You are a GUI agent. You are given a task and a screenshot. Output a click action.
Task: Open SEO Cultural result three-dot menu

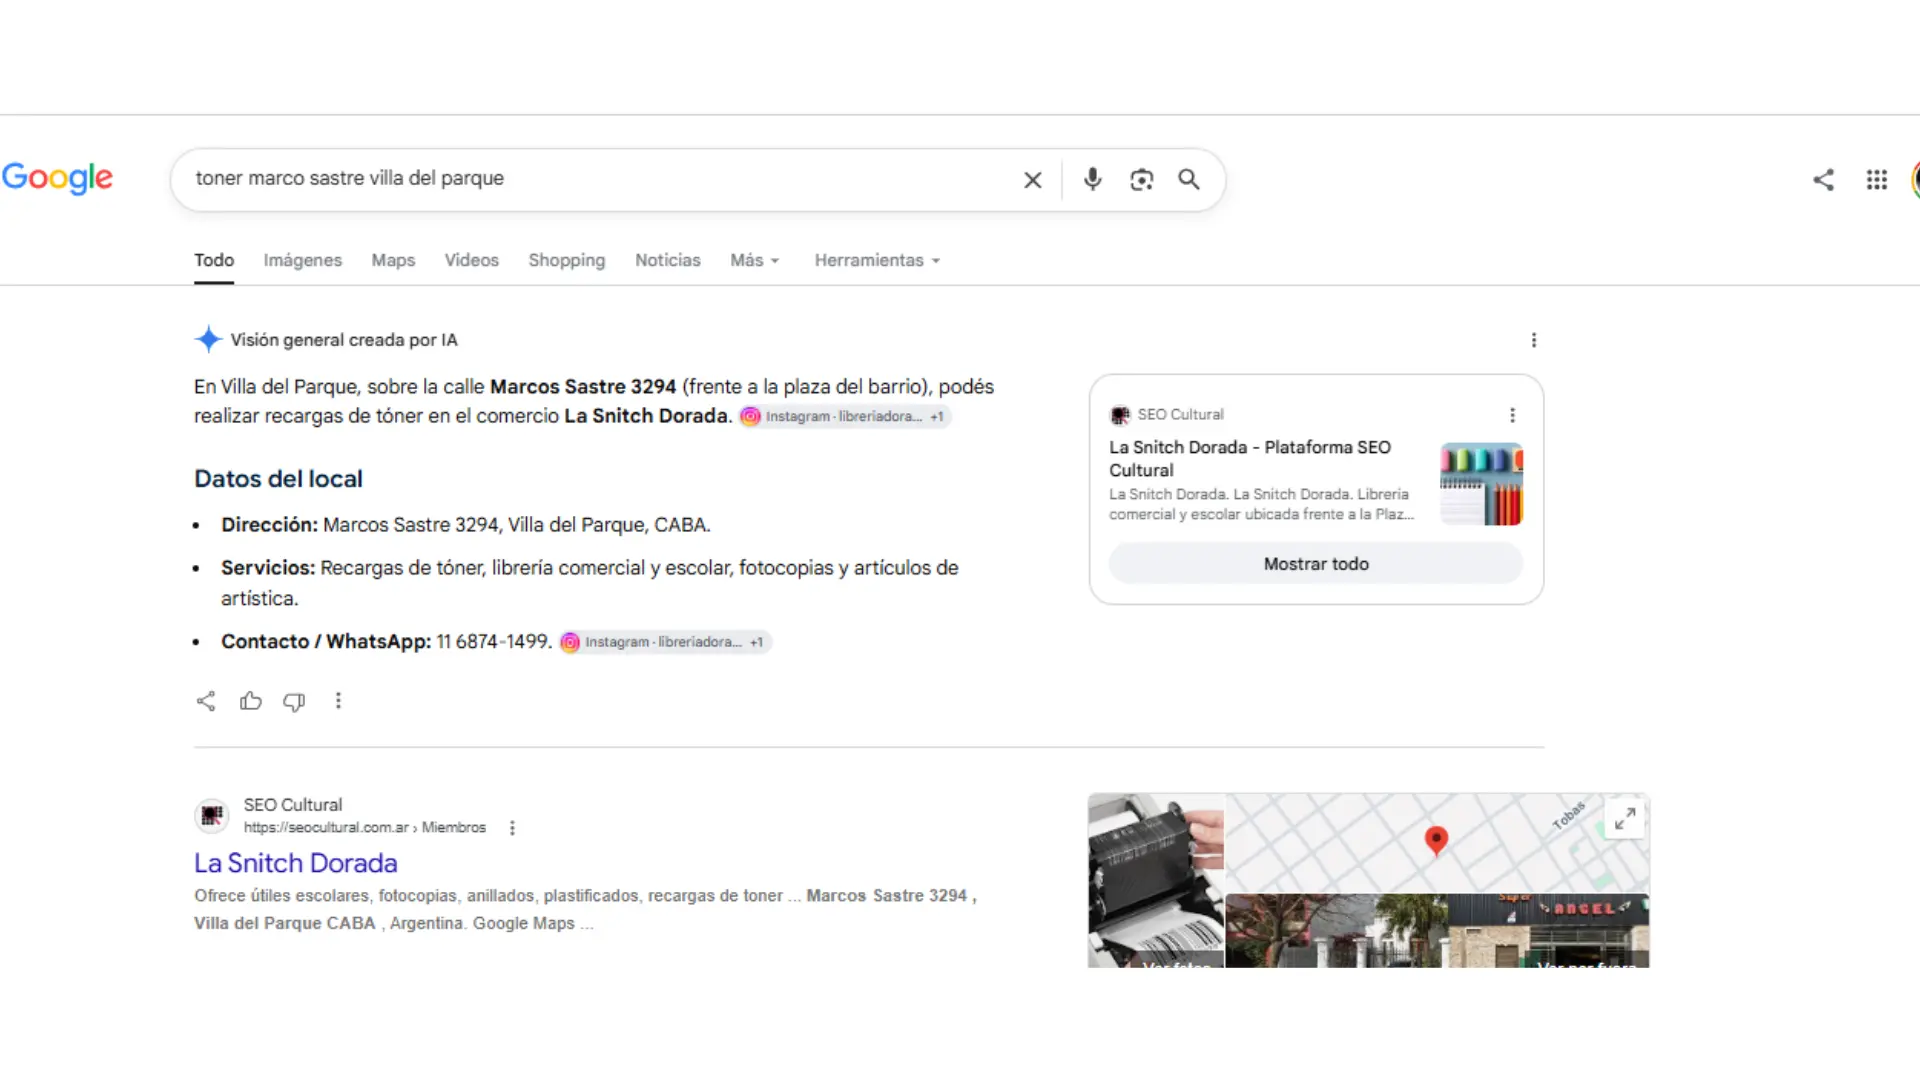tap(512, 828)
